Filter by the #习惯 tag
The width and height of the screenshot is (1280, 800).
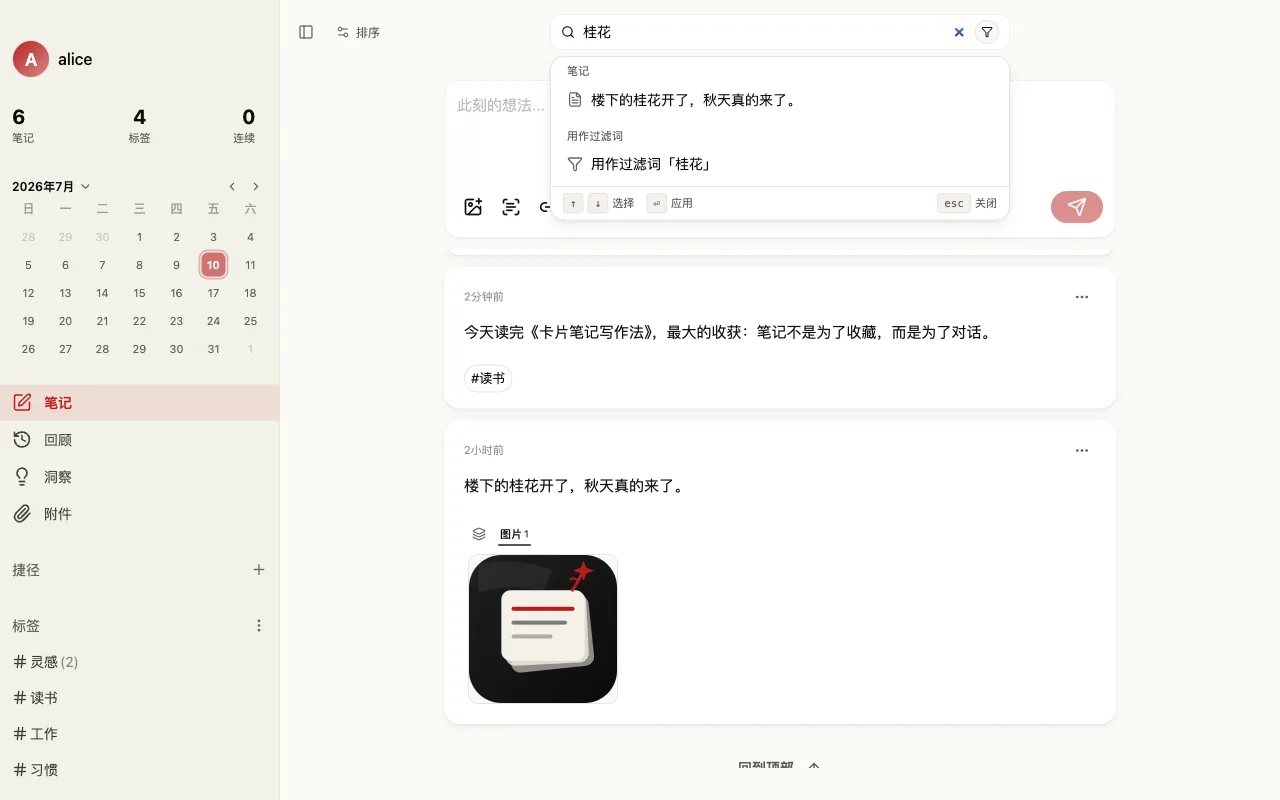point(36,770)
